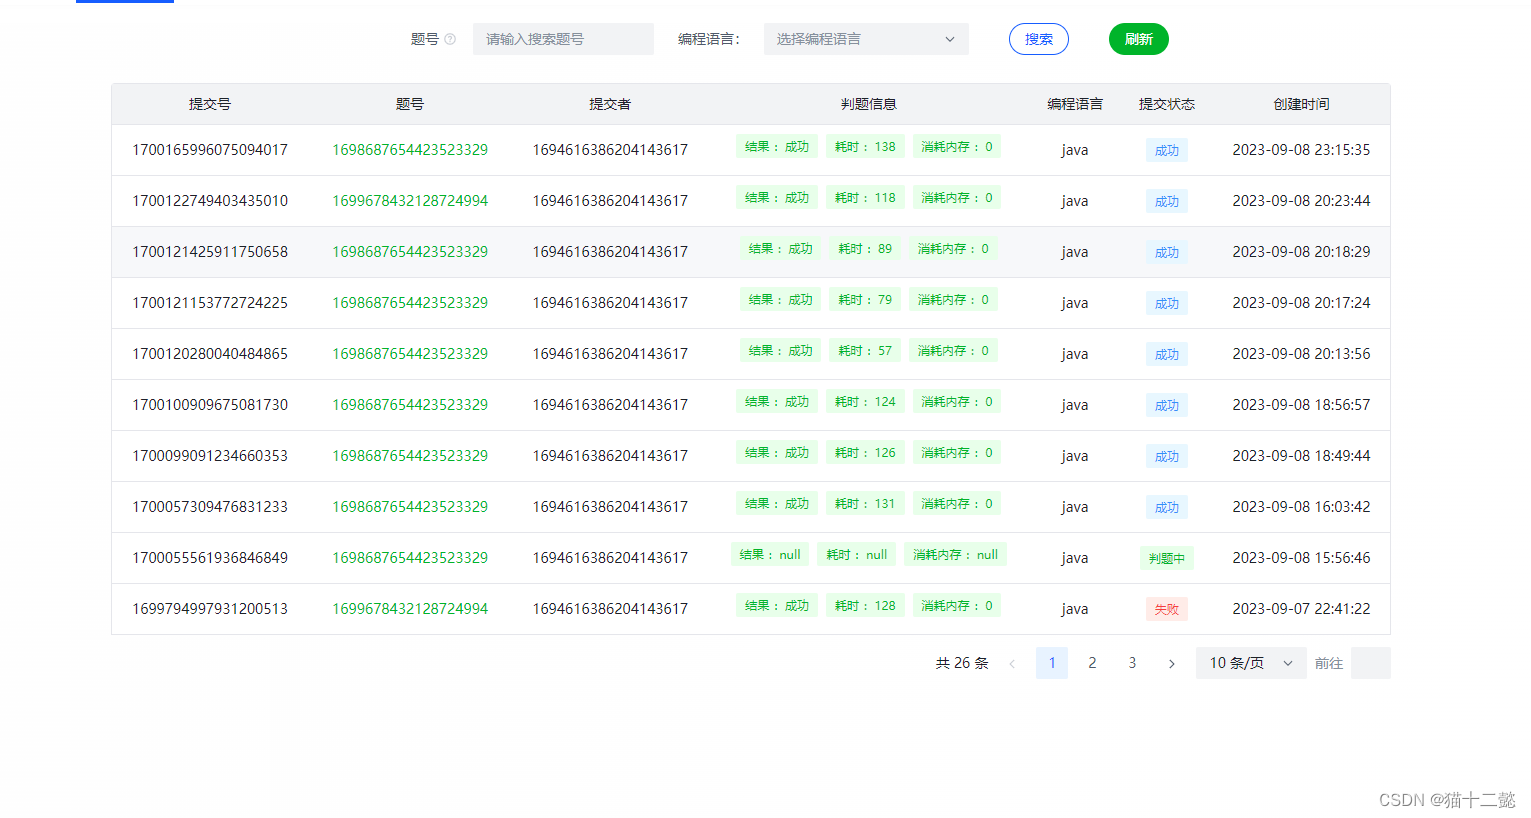Open problem link in row 1700121425911750658
The image size is (1531, 818).
tap(410, 252)
